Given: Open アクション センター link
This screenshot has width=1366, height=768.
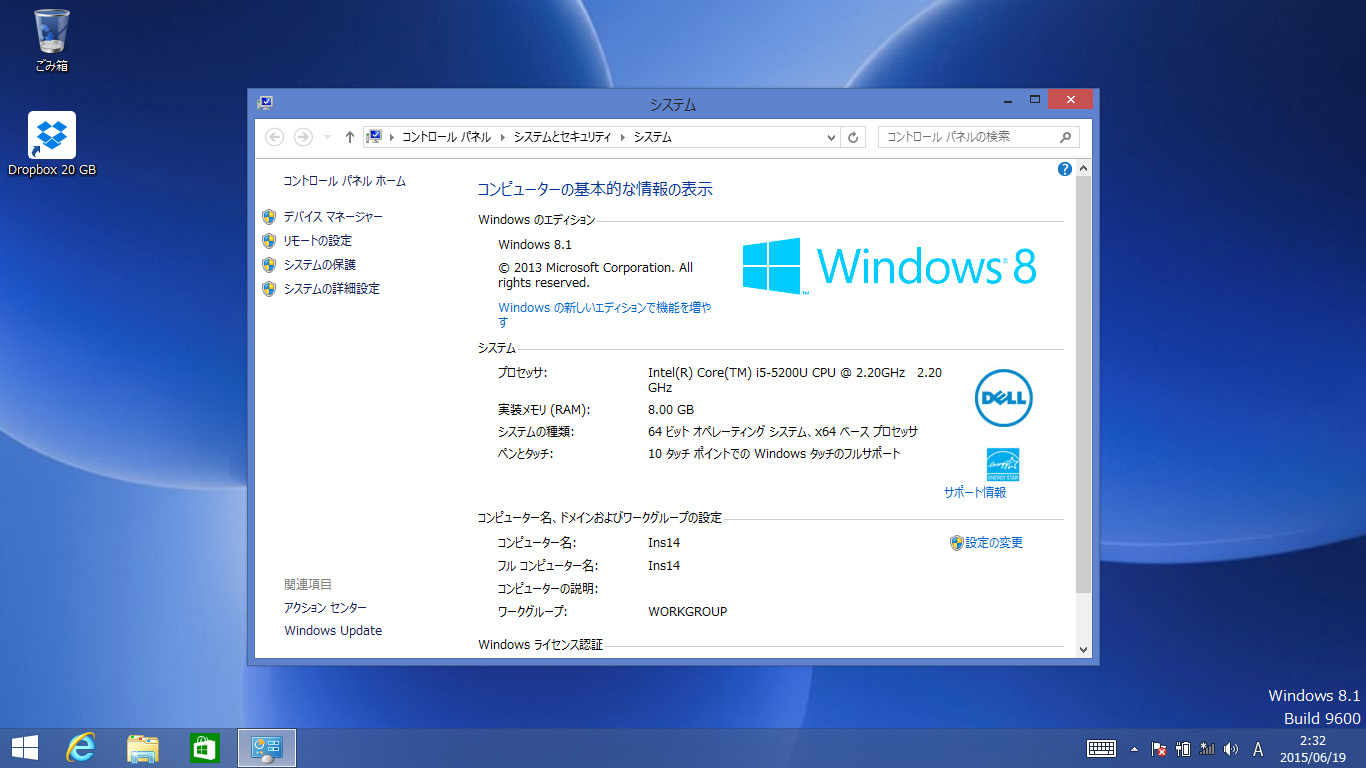Looking at the screenshot, I should (x=325, y=607).
